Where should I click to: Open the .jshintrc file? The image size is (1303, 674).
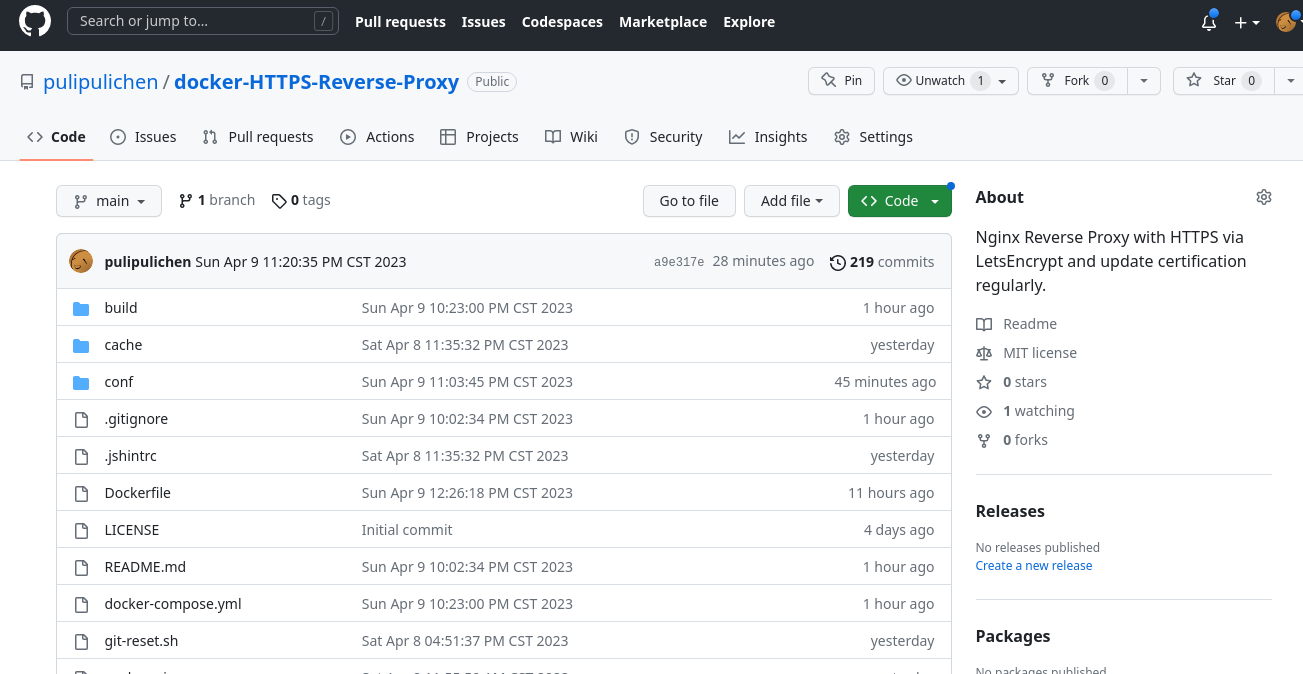click(x=131, y=456)
